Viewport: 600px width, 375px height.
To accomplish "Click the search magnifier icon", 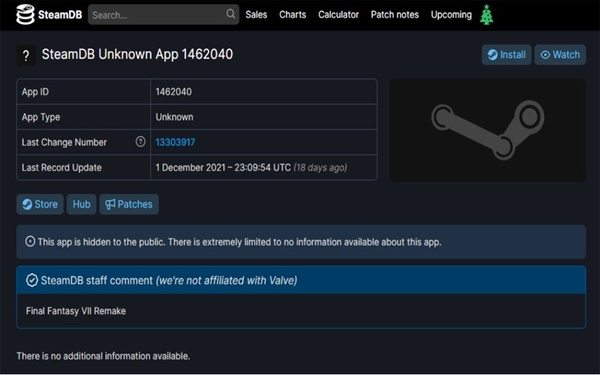I will tap(230, 14).
